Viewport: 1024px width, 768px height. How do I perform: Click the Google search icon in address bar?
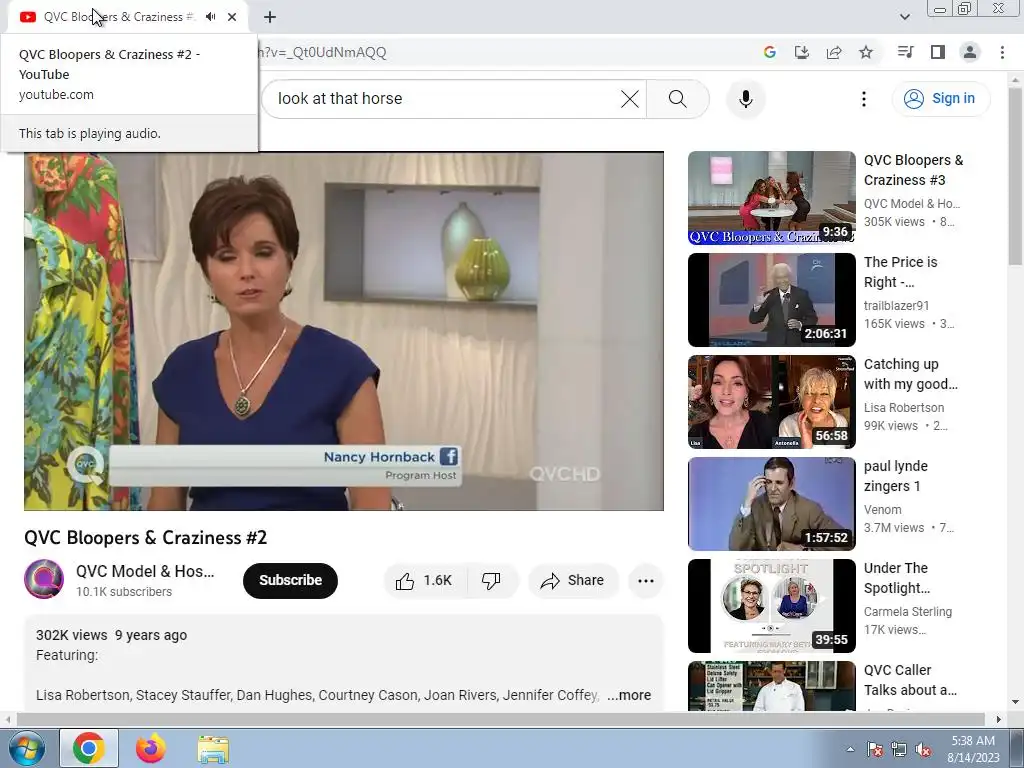770,52
